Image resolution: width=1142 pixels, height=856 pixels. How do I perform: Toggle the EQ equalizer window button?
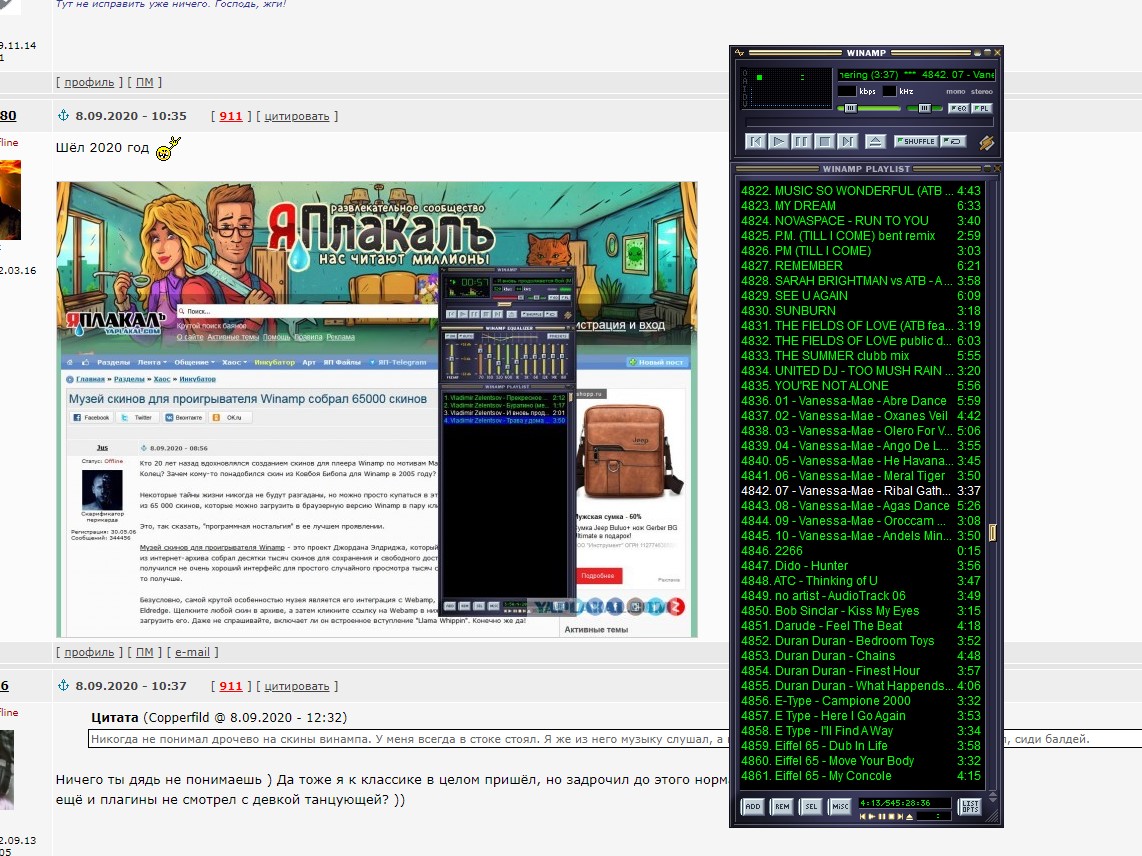click(958, 108)
